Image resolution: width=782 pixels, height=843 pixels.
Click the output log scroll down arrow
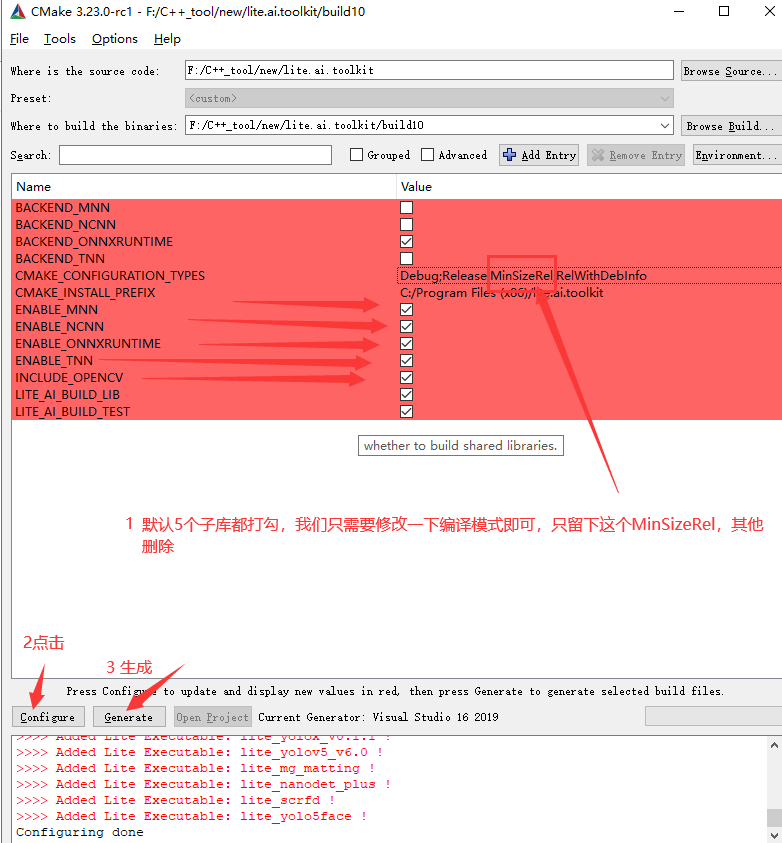[774, 835]
